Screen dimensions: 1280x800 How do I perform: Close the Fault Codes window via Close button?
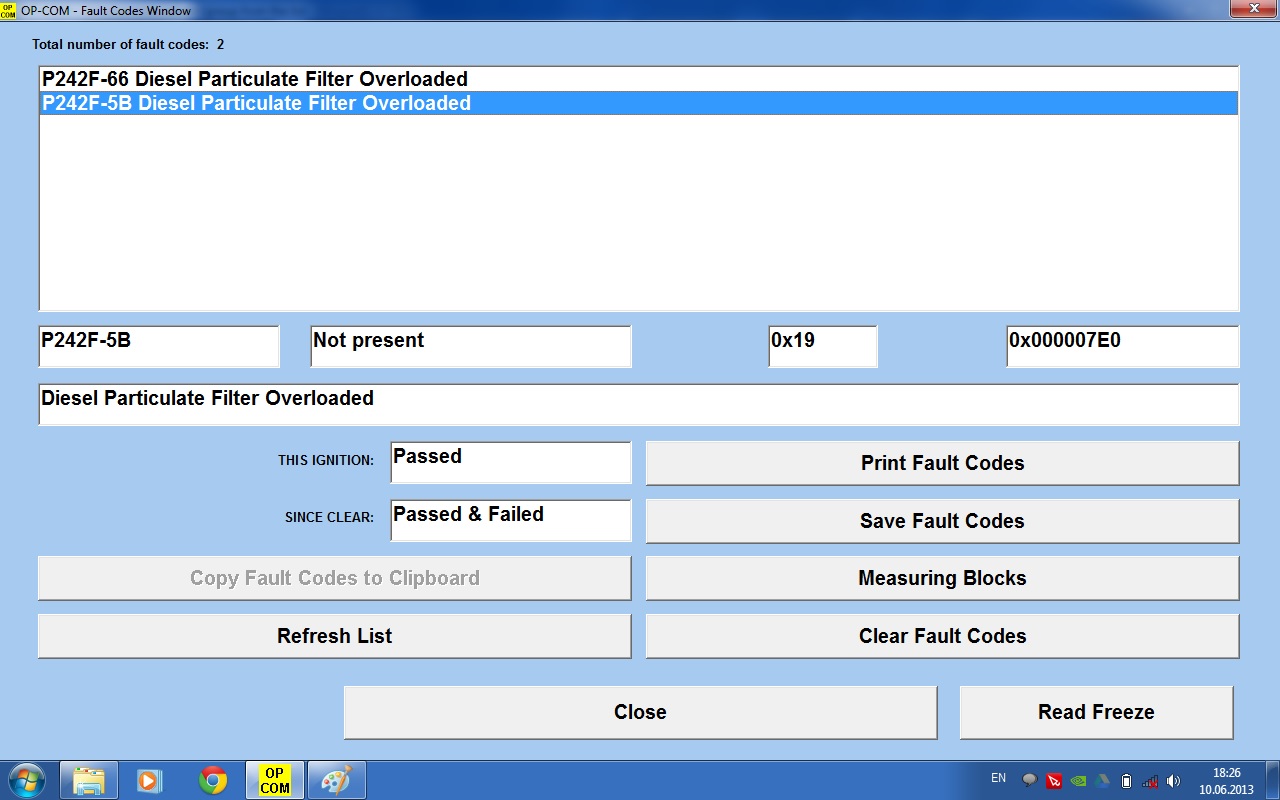pos(640,712)
